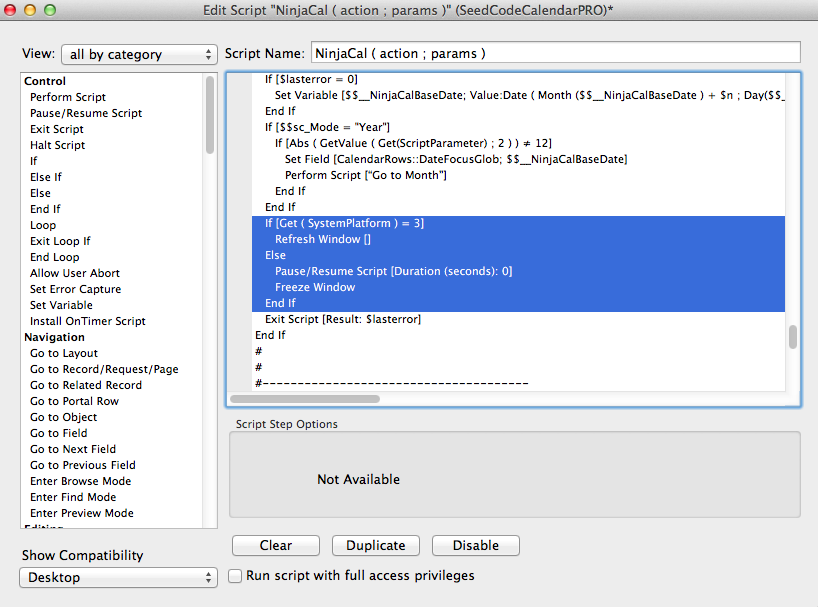Select Pause/Resume Script in the step list
Viewport: 818px width, 607px height.
pyautogui.click(x=86, y=113)
